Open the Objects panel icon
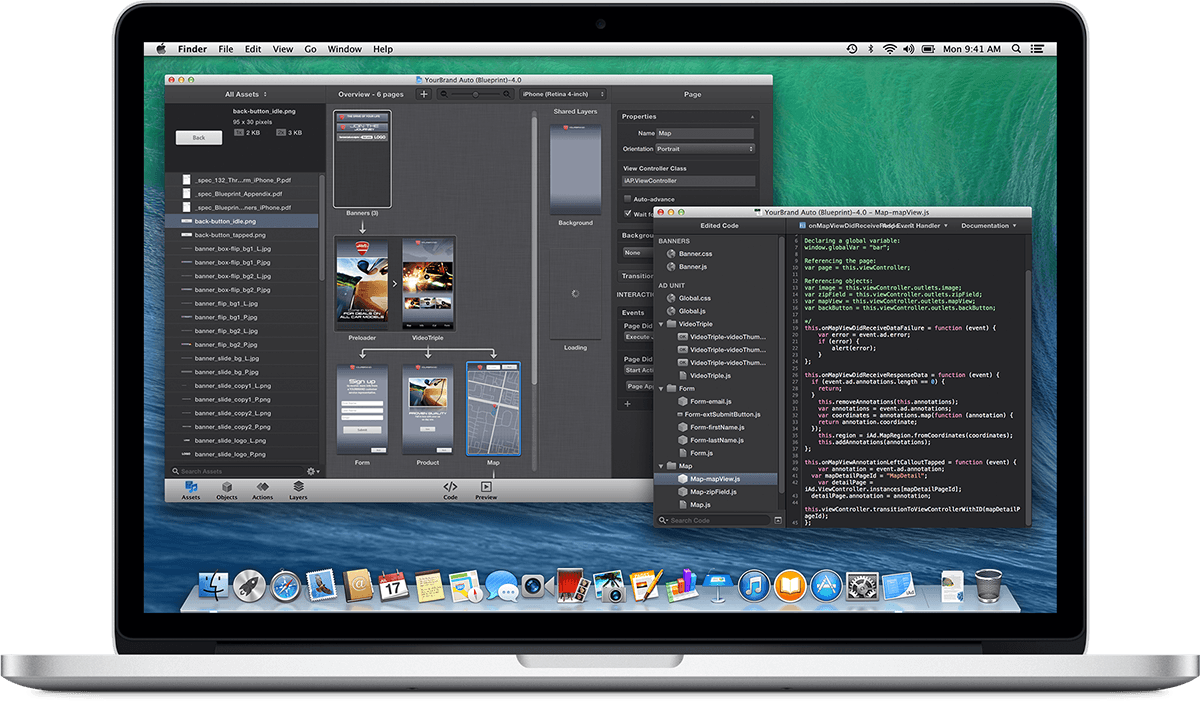1200x702 pixels. 227,490
